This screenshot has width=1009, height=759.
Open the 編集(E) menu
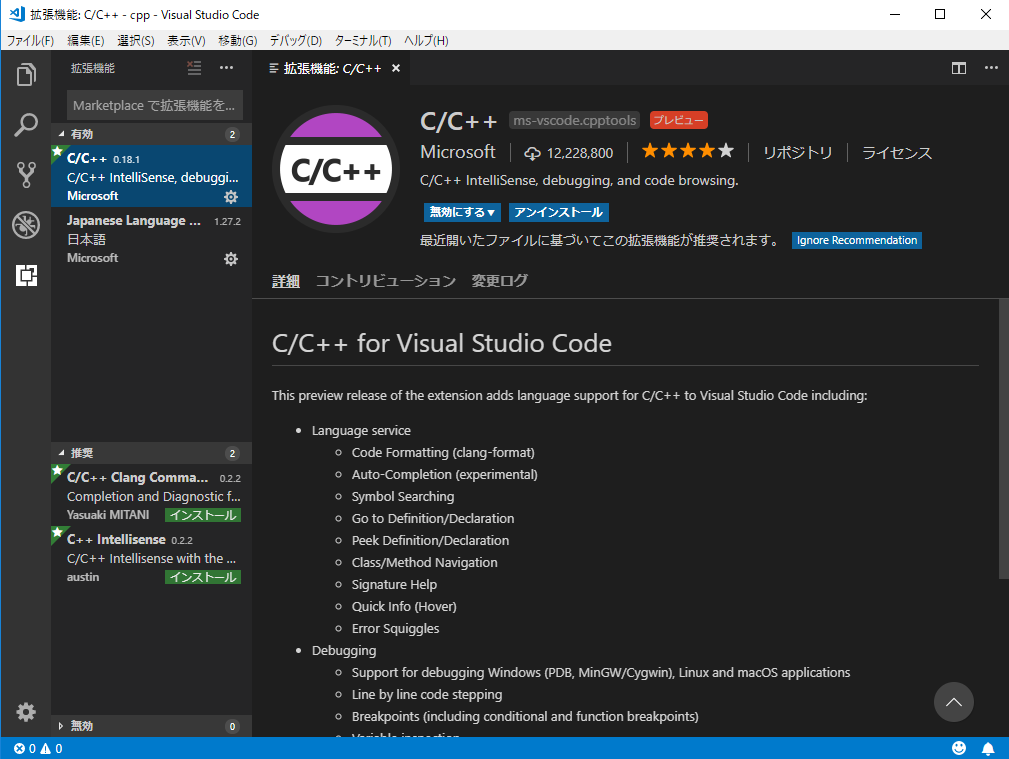86,41
